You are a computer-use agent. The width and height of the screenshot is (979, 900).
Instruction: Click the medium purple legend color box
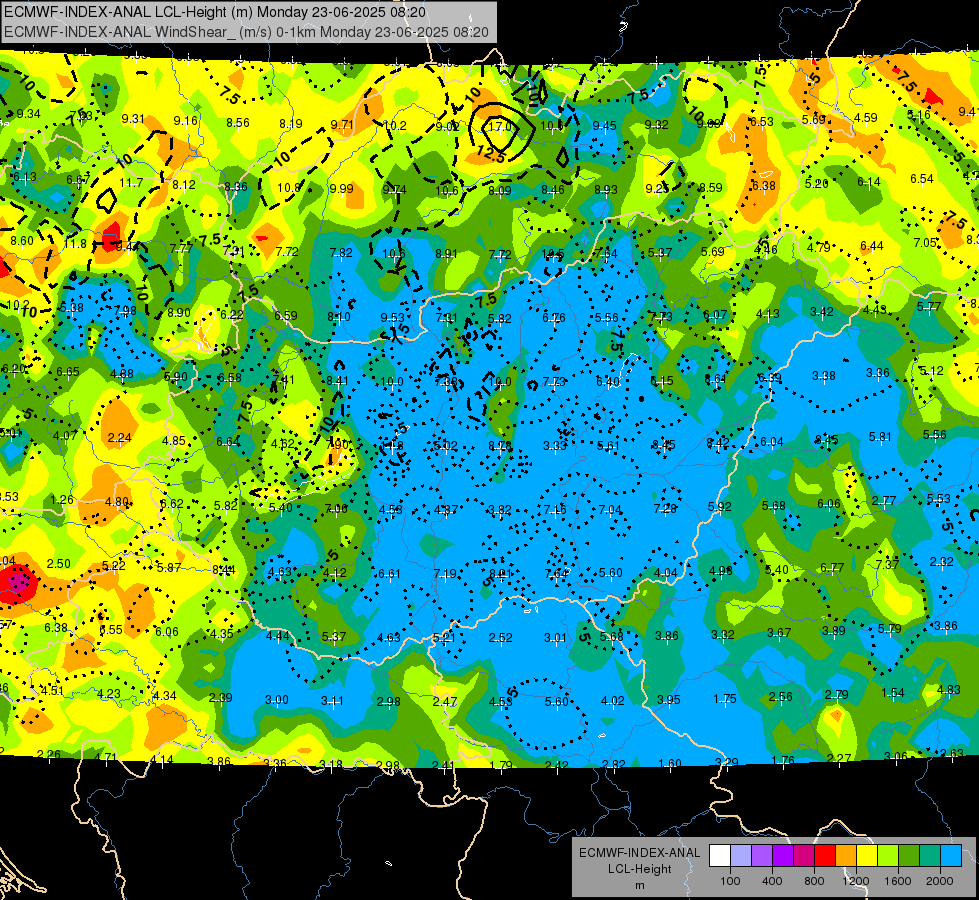pos(762,856)
